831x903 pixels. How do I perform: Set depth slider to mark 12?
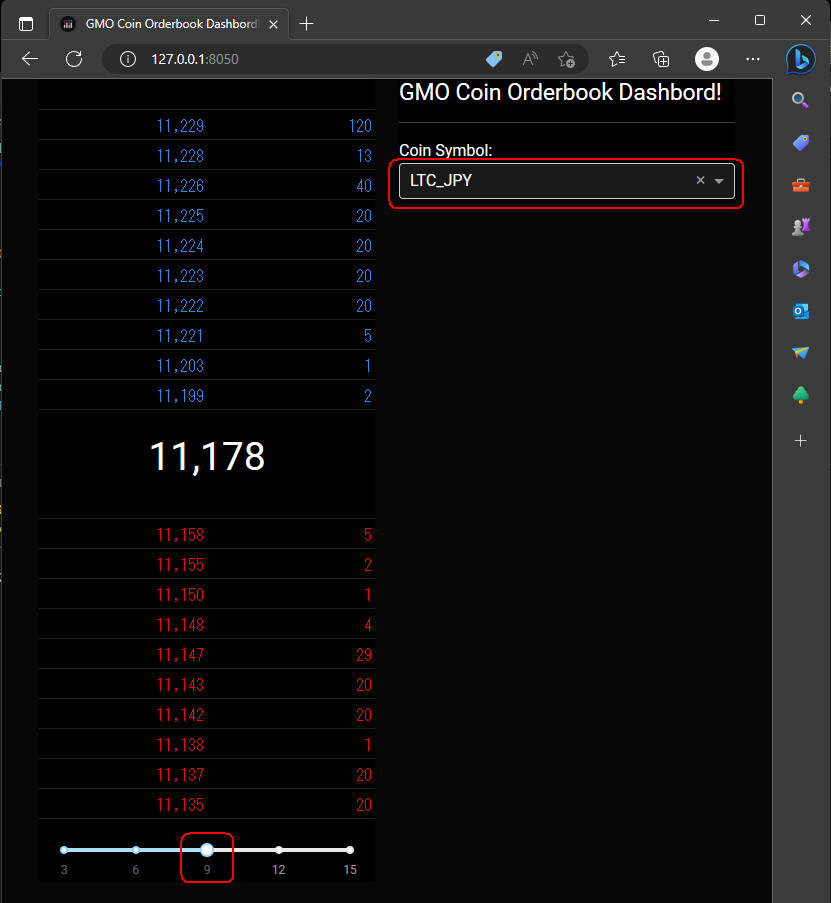(x=279, y=850)
